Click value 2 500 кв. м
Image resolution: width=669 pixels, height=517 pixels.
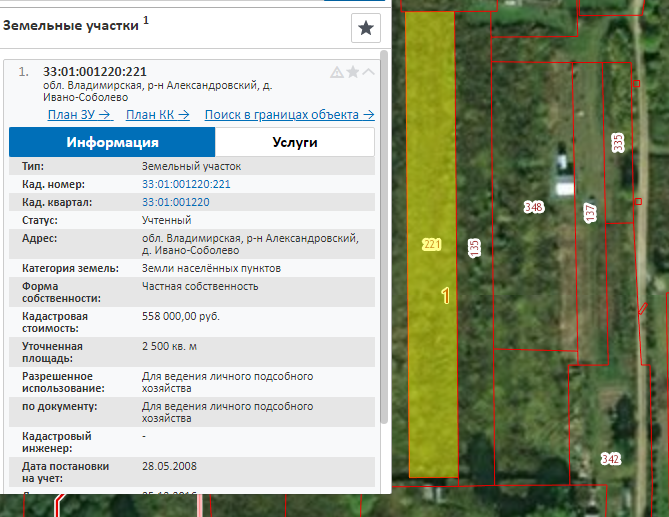(169, 346)
